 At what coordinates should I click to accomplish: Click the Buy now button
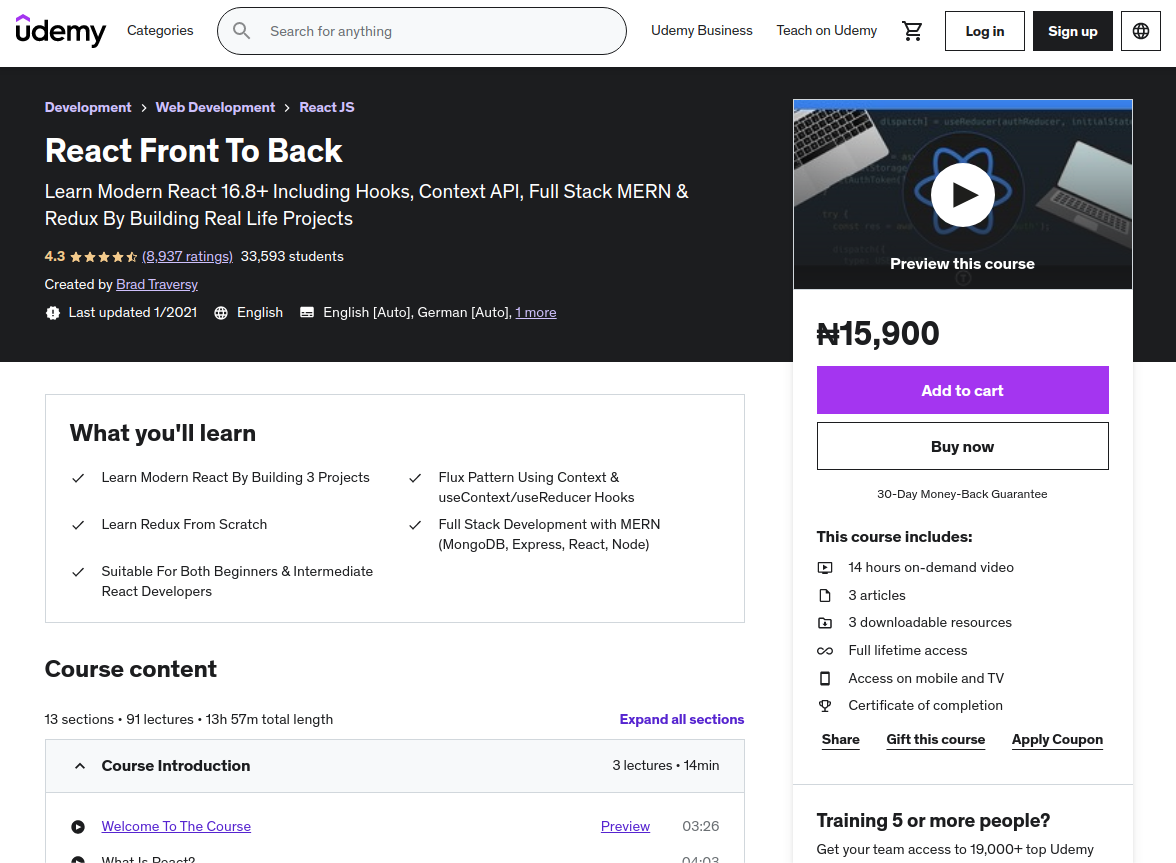coord(962,446)
